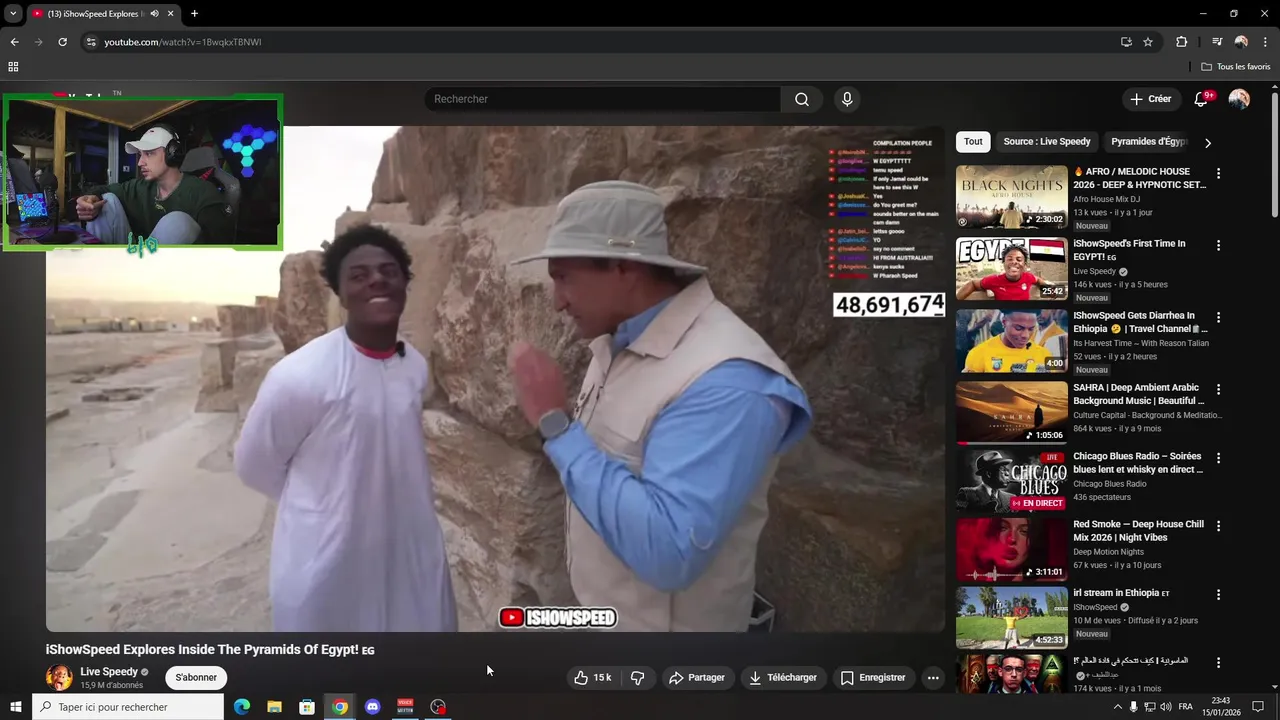Open options for First Time In EGYPT video

click(1218, 245)
